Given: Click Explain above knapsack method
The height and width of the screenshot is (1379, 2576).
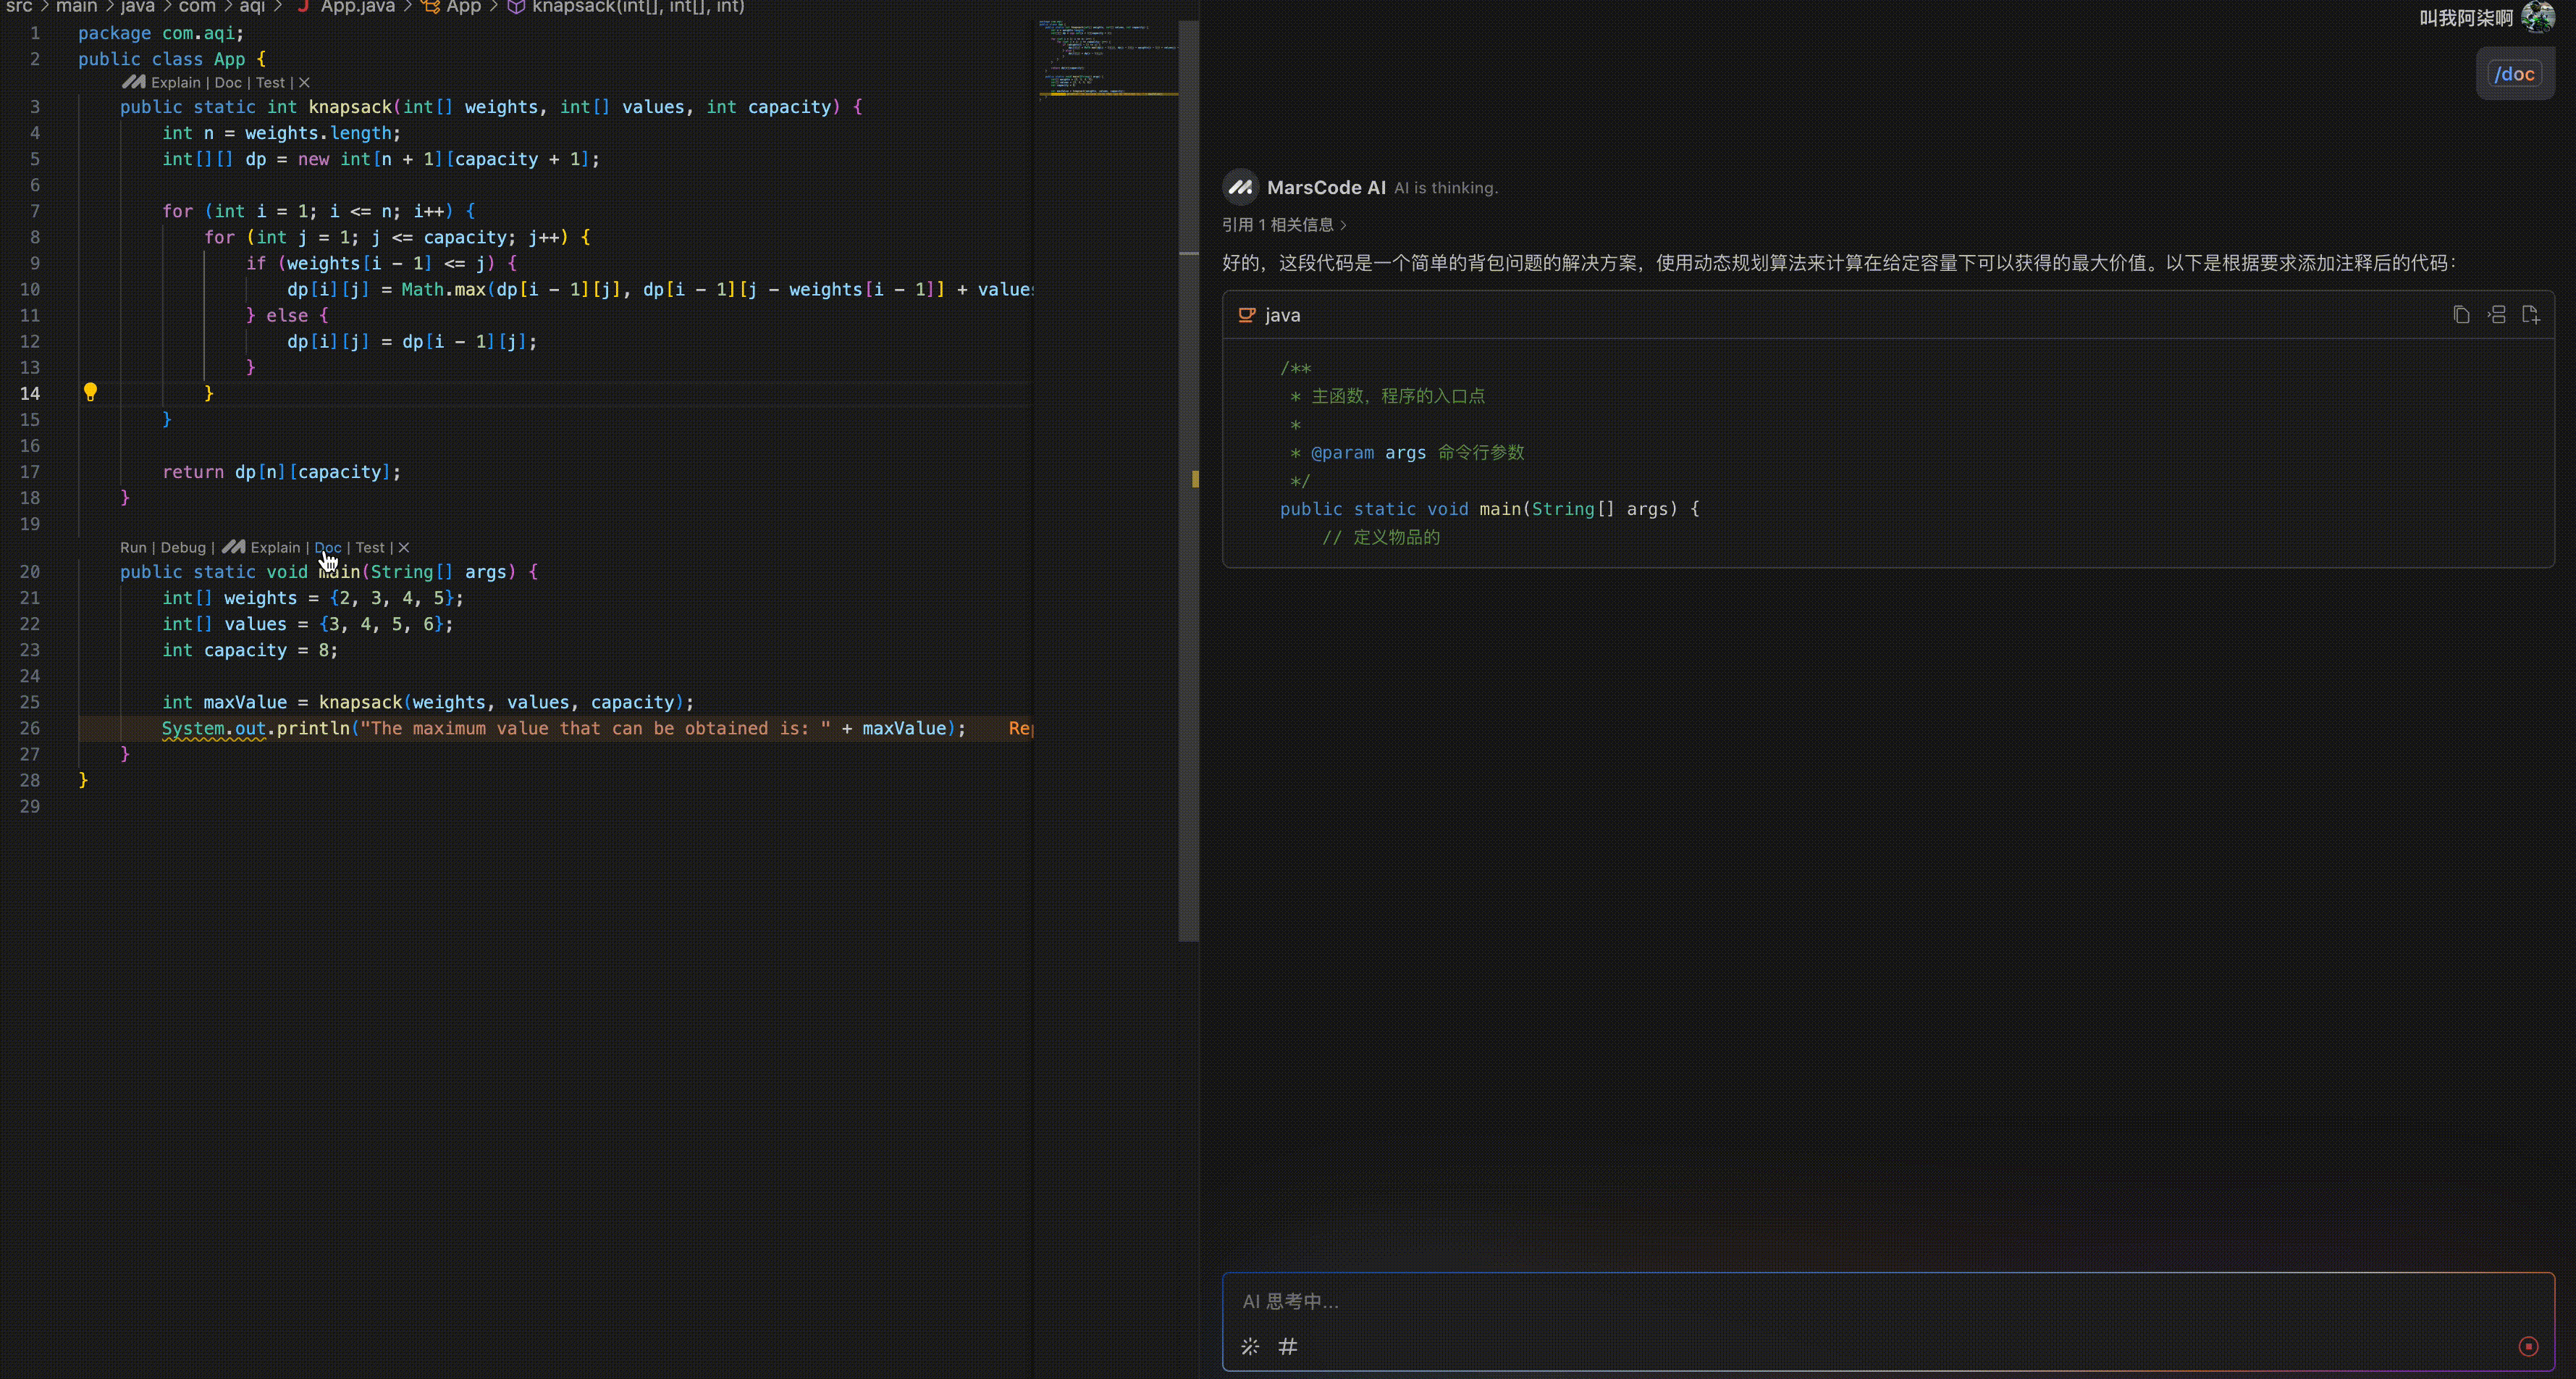Looking at the screenshot, I should tap(175, 83).
